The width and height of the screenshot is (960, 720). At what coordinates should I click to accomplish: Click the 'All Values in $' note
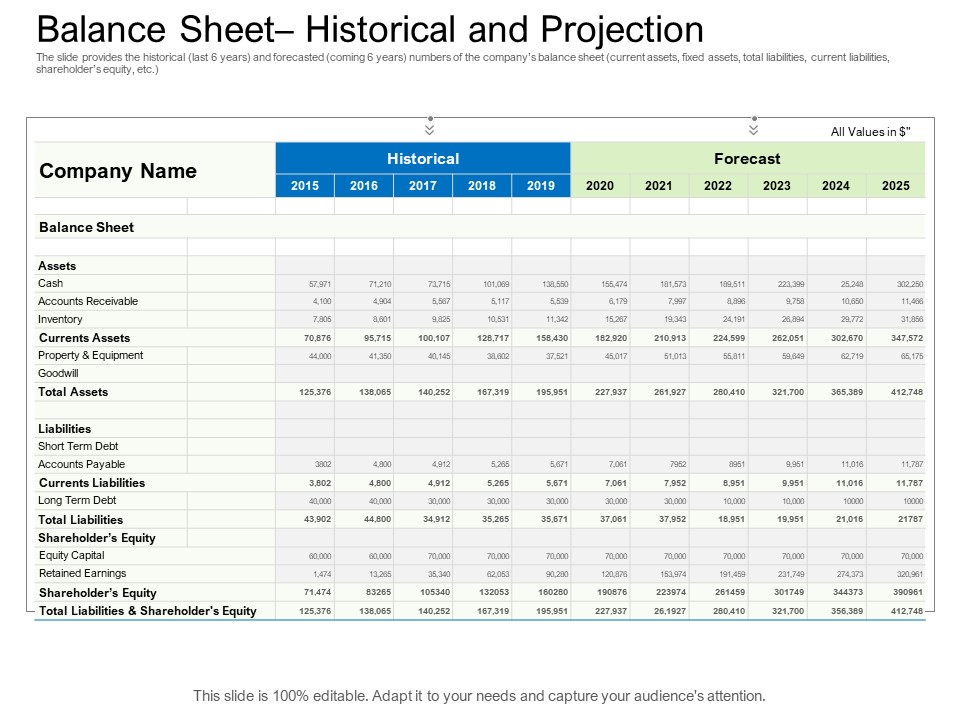(870, 132)
